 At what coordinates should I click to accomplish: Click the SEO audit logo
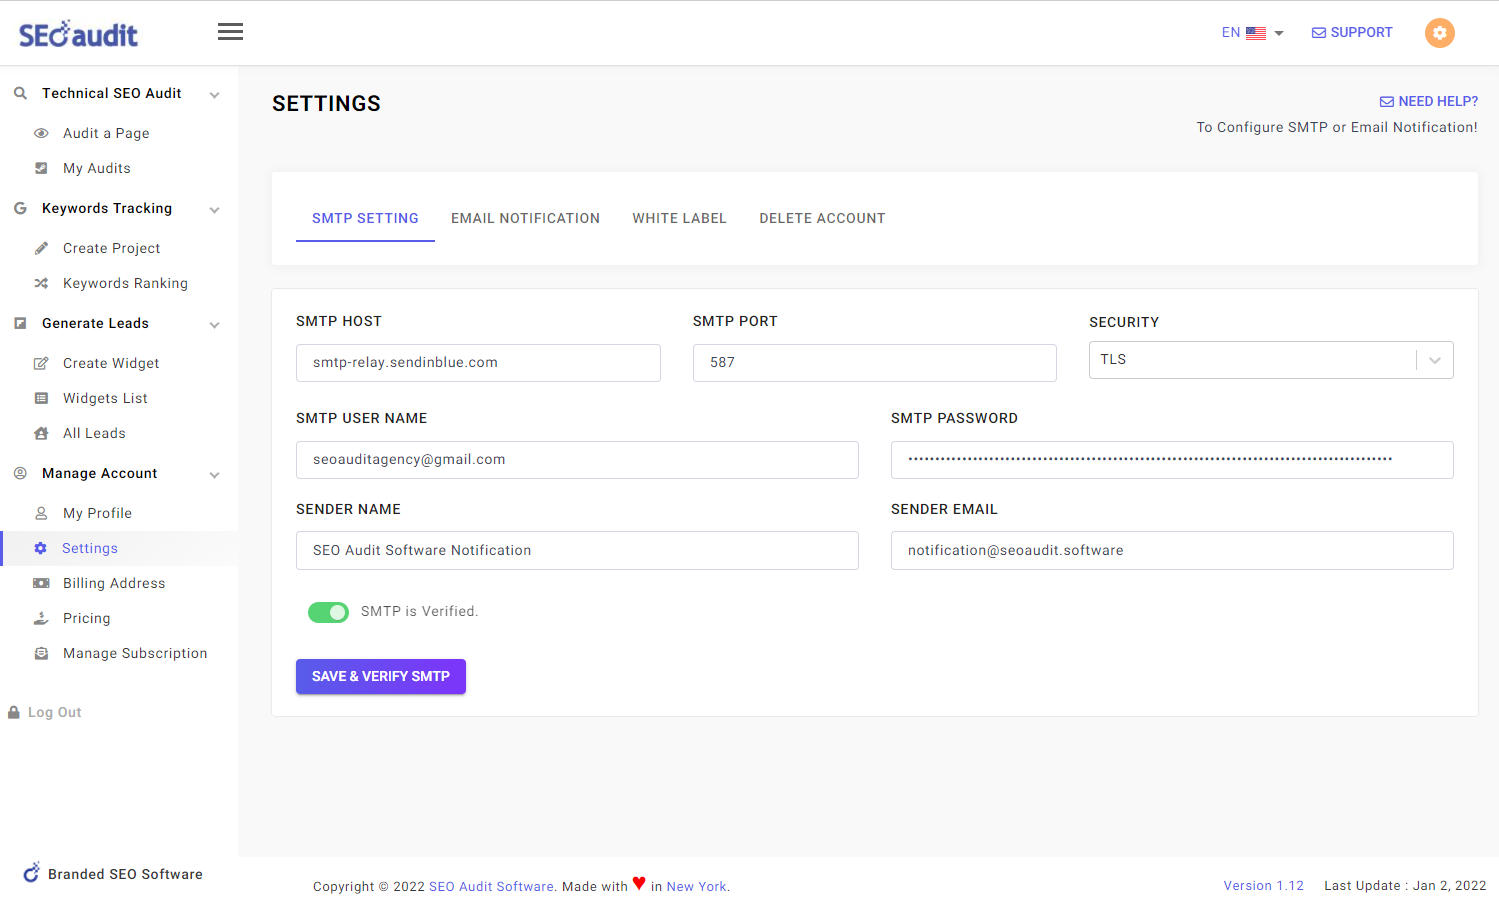[77, 32]
